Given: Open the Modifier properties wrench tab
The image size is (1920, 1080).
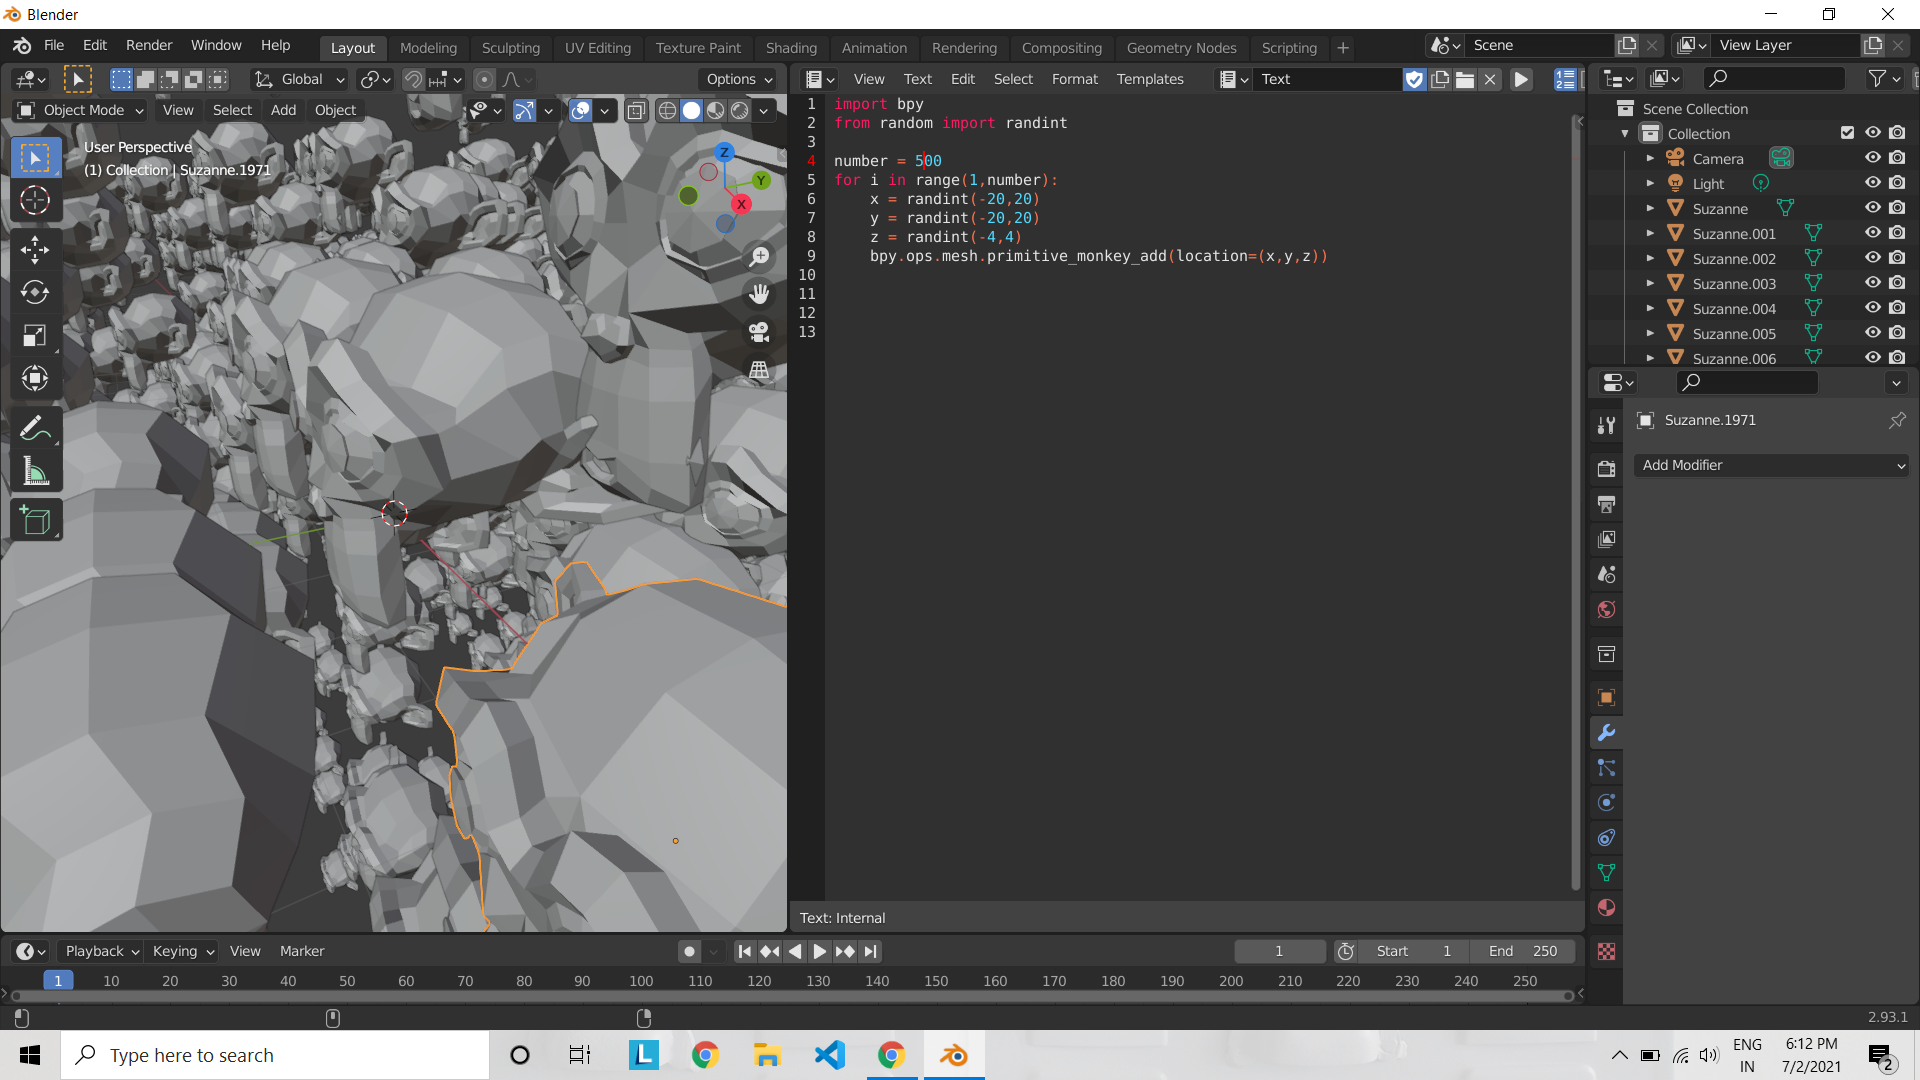Looking at the screenshot, I should [x=1606, y=733].
